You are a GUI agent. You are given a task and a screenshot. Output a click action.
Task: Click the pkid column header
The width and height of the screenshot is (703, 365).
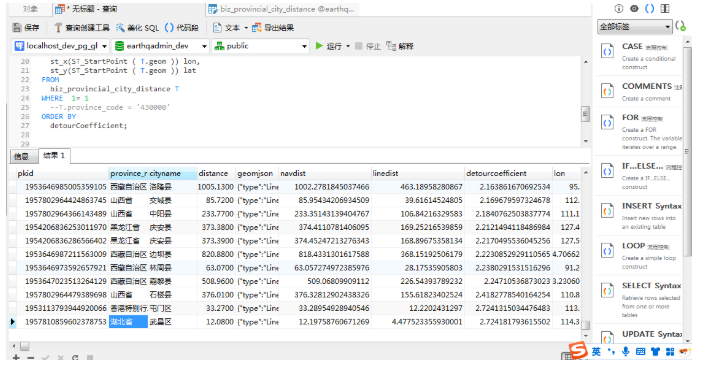[x=62, y=174]
